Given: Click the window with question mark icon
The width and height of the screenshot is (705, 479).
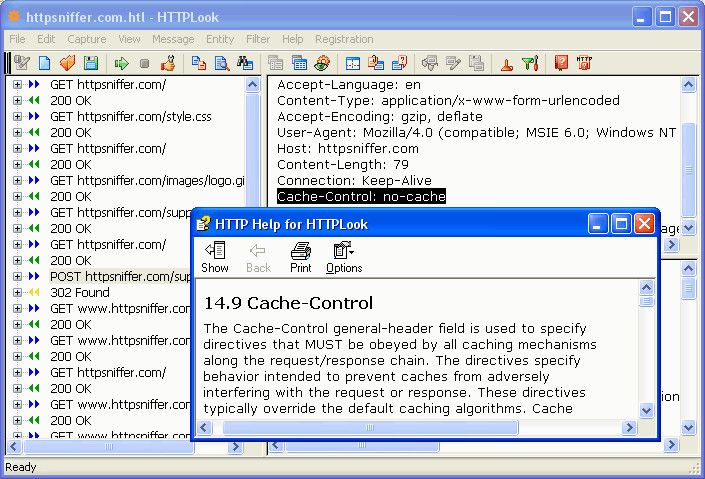Looking at the screenshot, I should (x=399, y=63).
